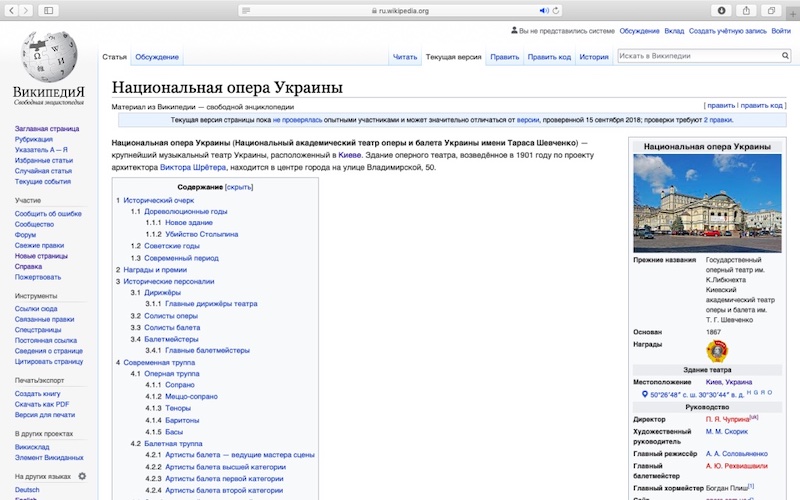The height and width of the screenshot is (500, 800).
Task: Click the Deutsch language link
Action: [x=27, y=490]
